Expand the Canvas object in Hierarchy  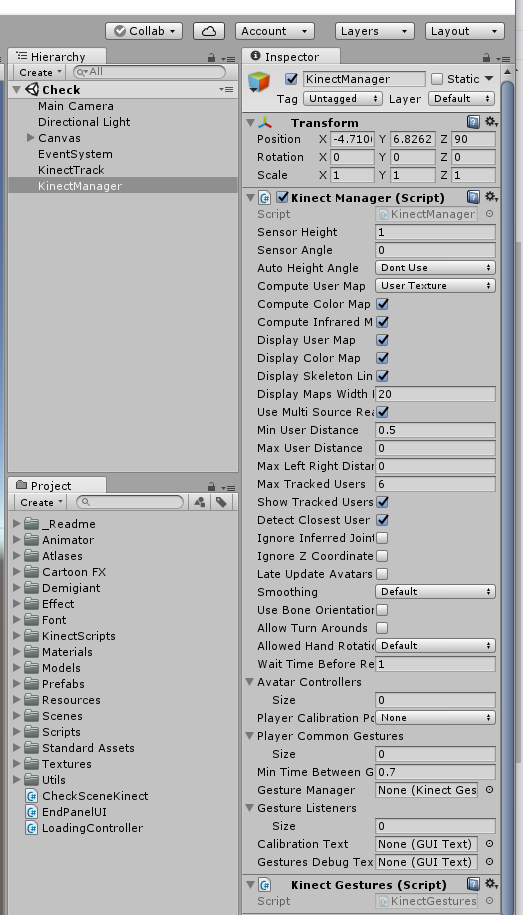coord(30,138)
